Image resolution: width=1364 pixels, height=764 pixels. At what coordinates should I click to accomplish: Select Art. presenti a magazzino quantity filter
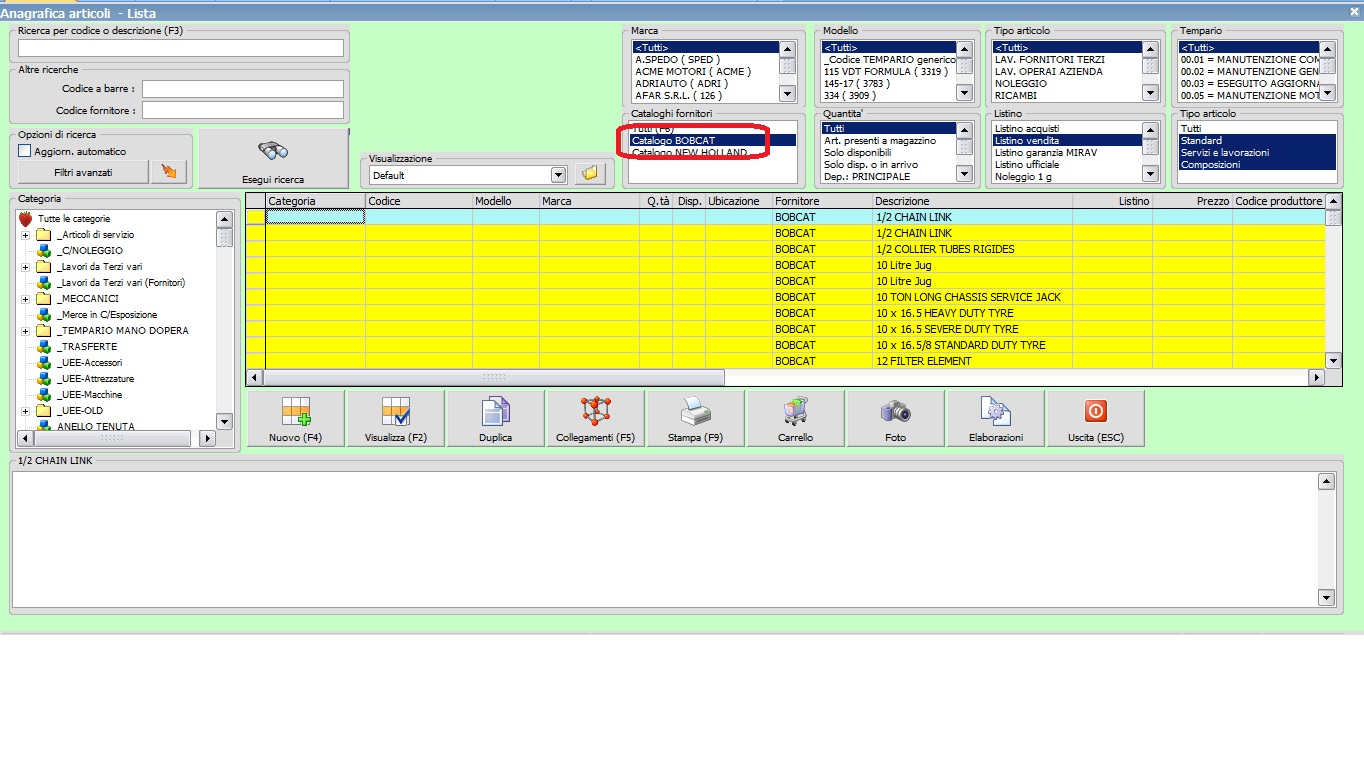click(x=888, y=141)
